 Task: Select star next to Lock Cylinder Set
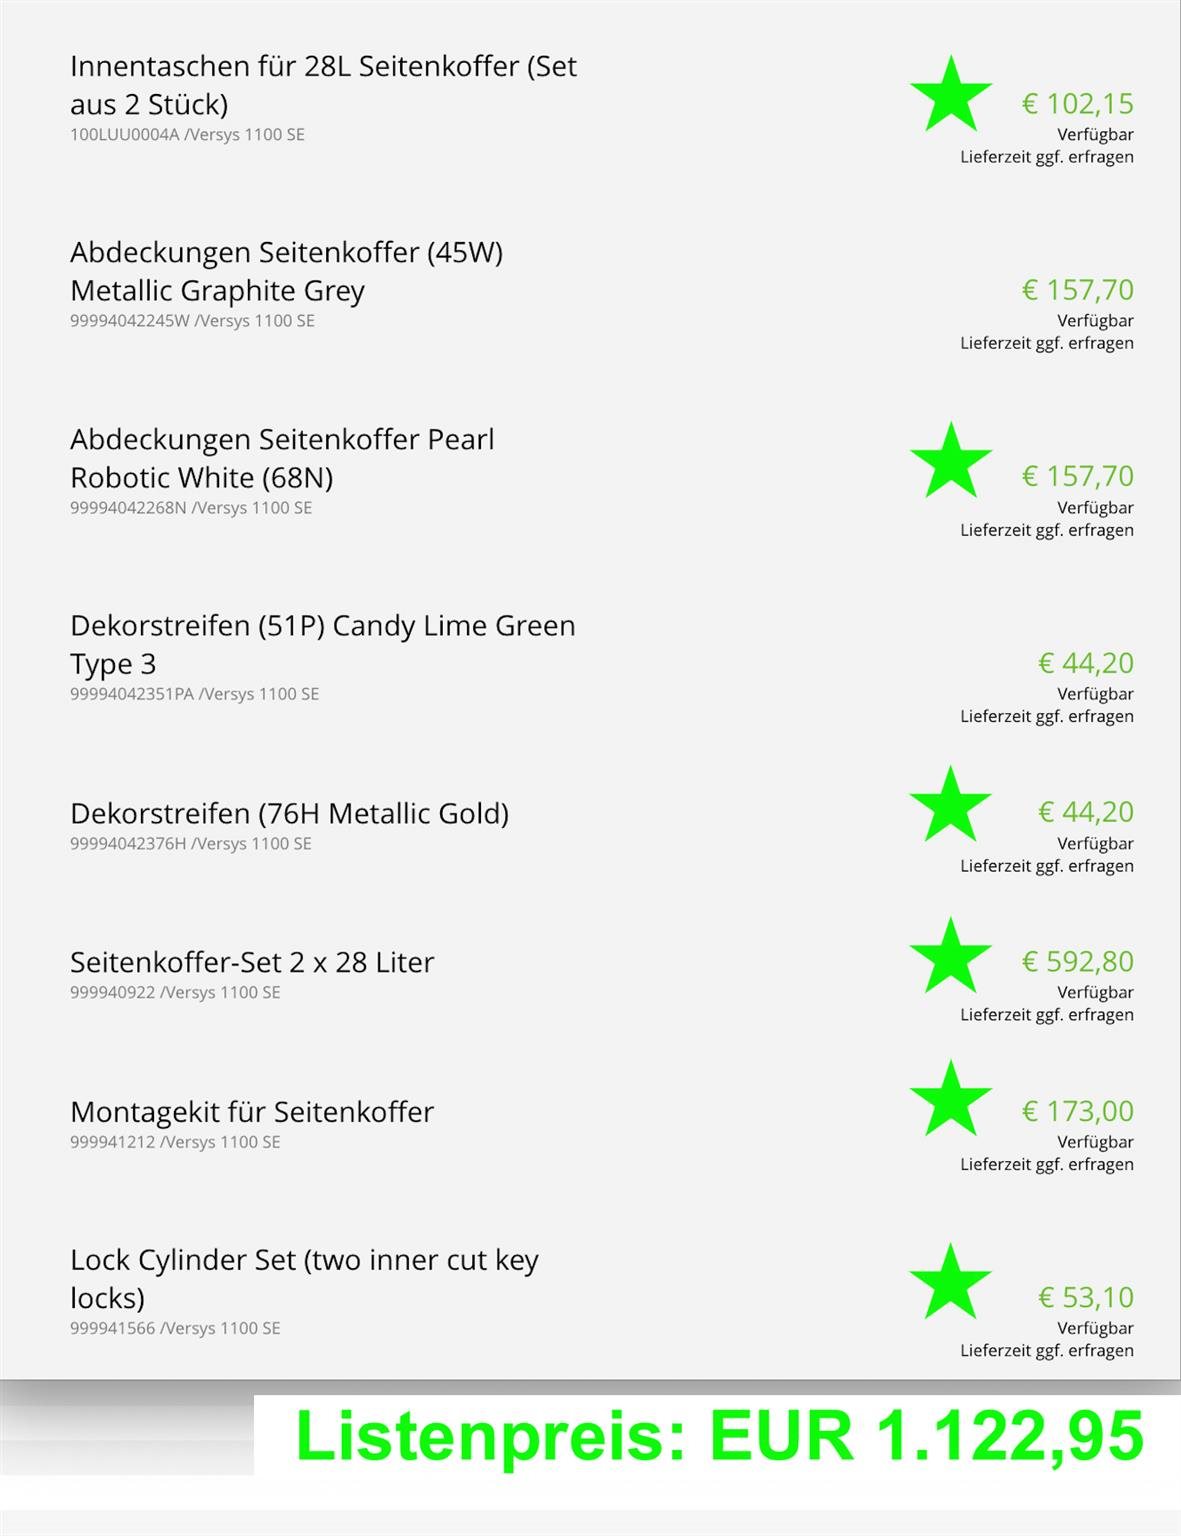point(950,1282)
